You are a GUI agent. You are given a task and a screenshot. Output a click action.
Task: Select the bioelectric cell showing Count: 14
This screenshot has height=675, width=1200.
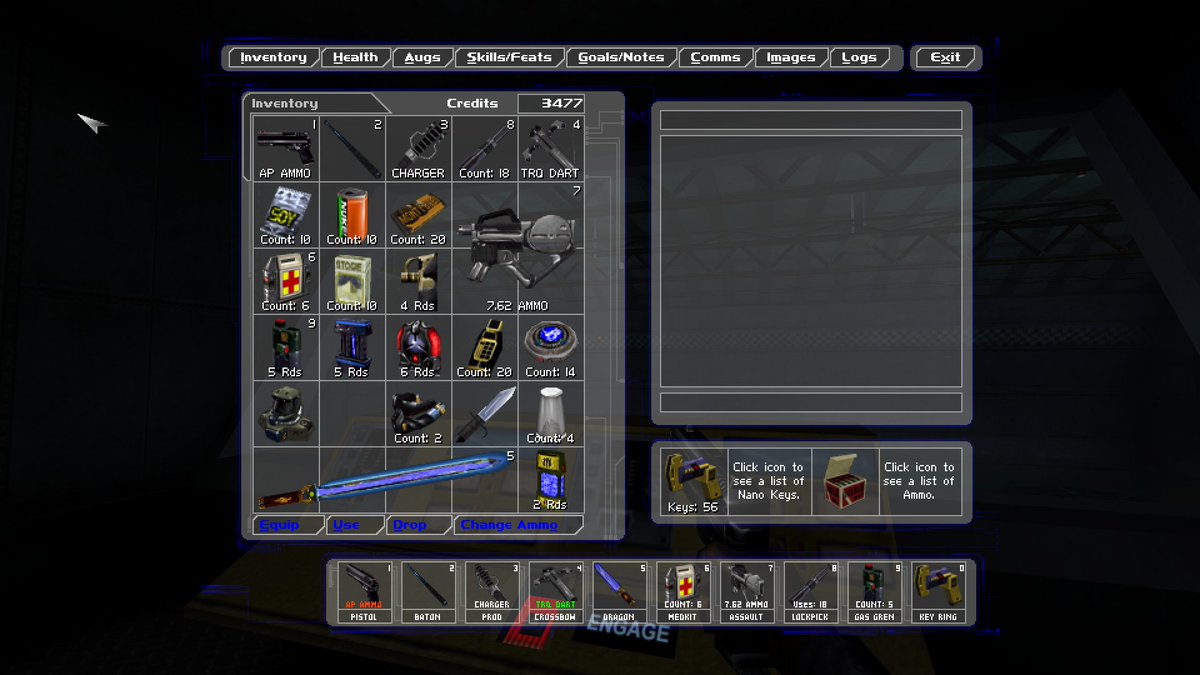pyautogui.click(x=550, y=346)
